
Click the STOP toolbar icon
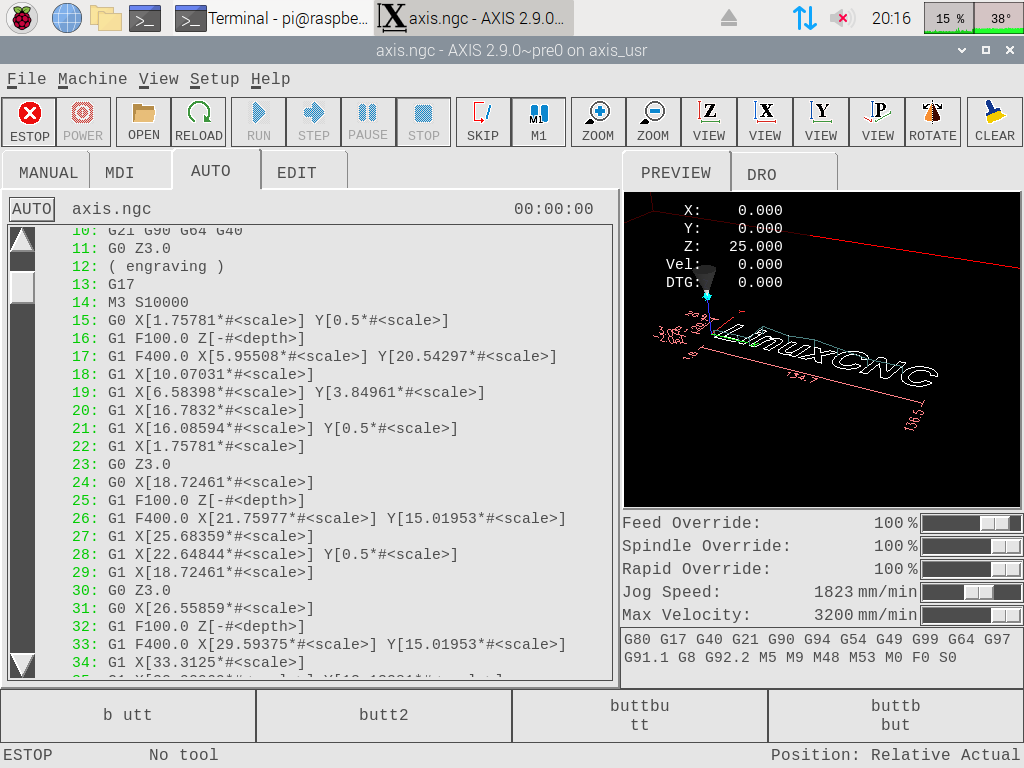[423, 122]
